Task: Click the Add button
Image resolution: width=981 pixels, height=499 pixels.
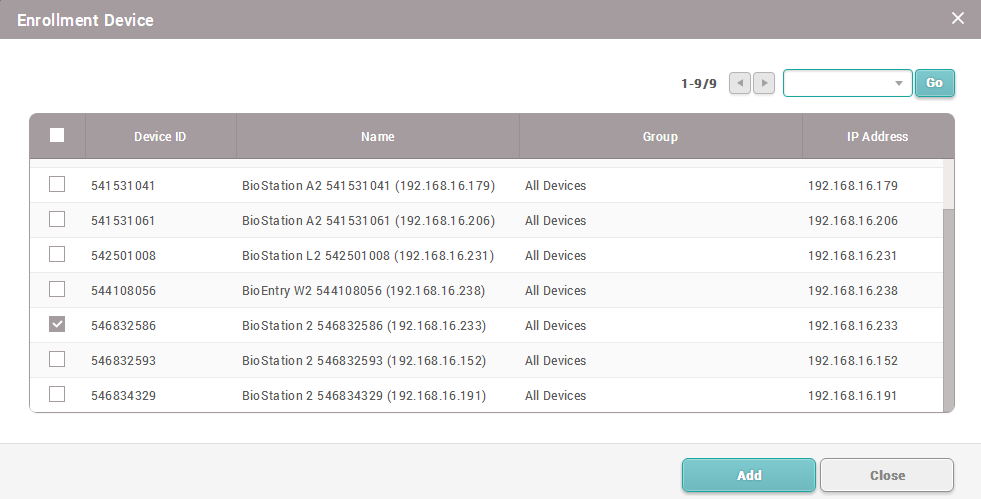Action: click(749, 476)
